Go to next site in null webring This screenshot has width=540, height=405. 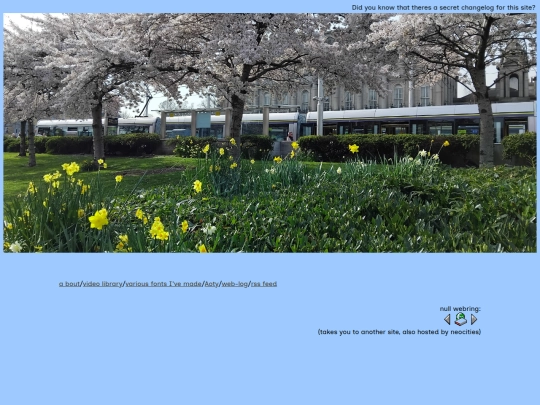coord(474,320)
